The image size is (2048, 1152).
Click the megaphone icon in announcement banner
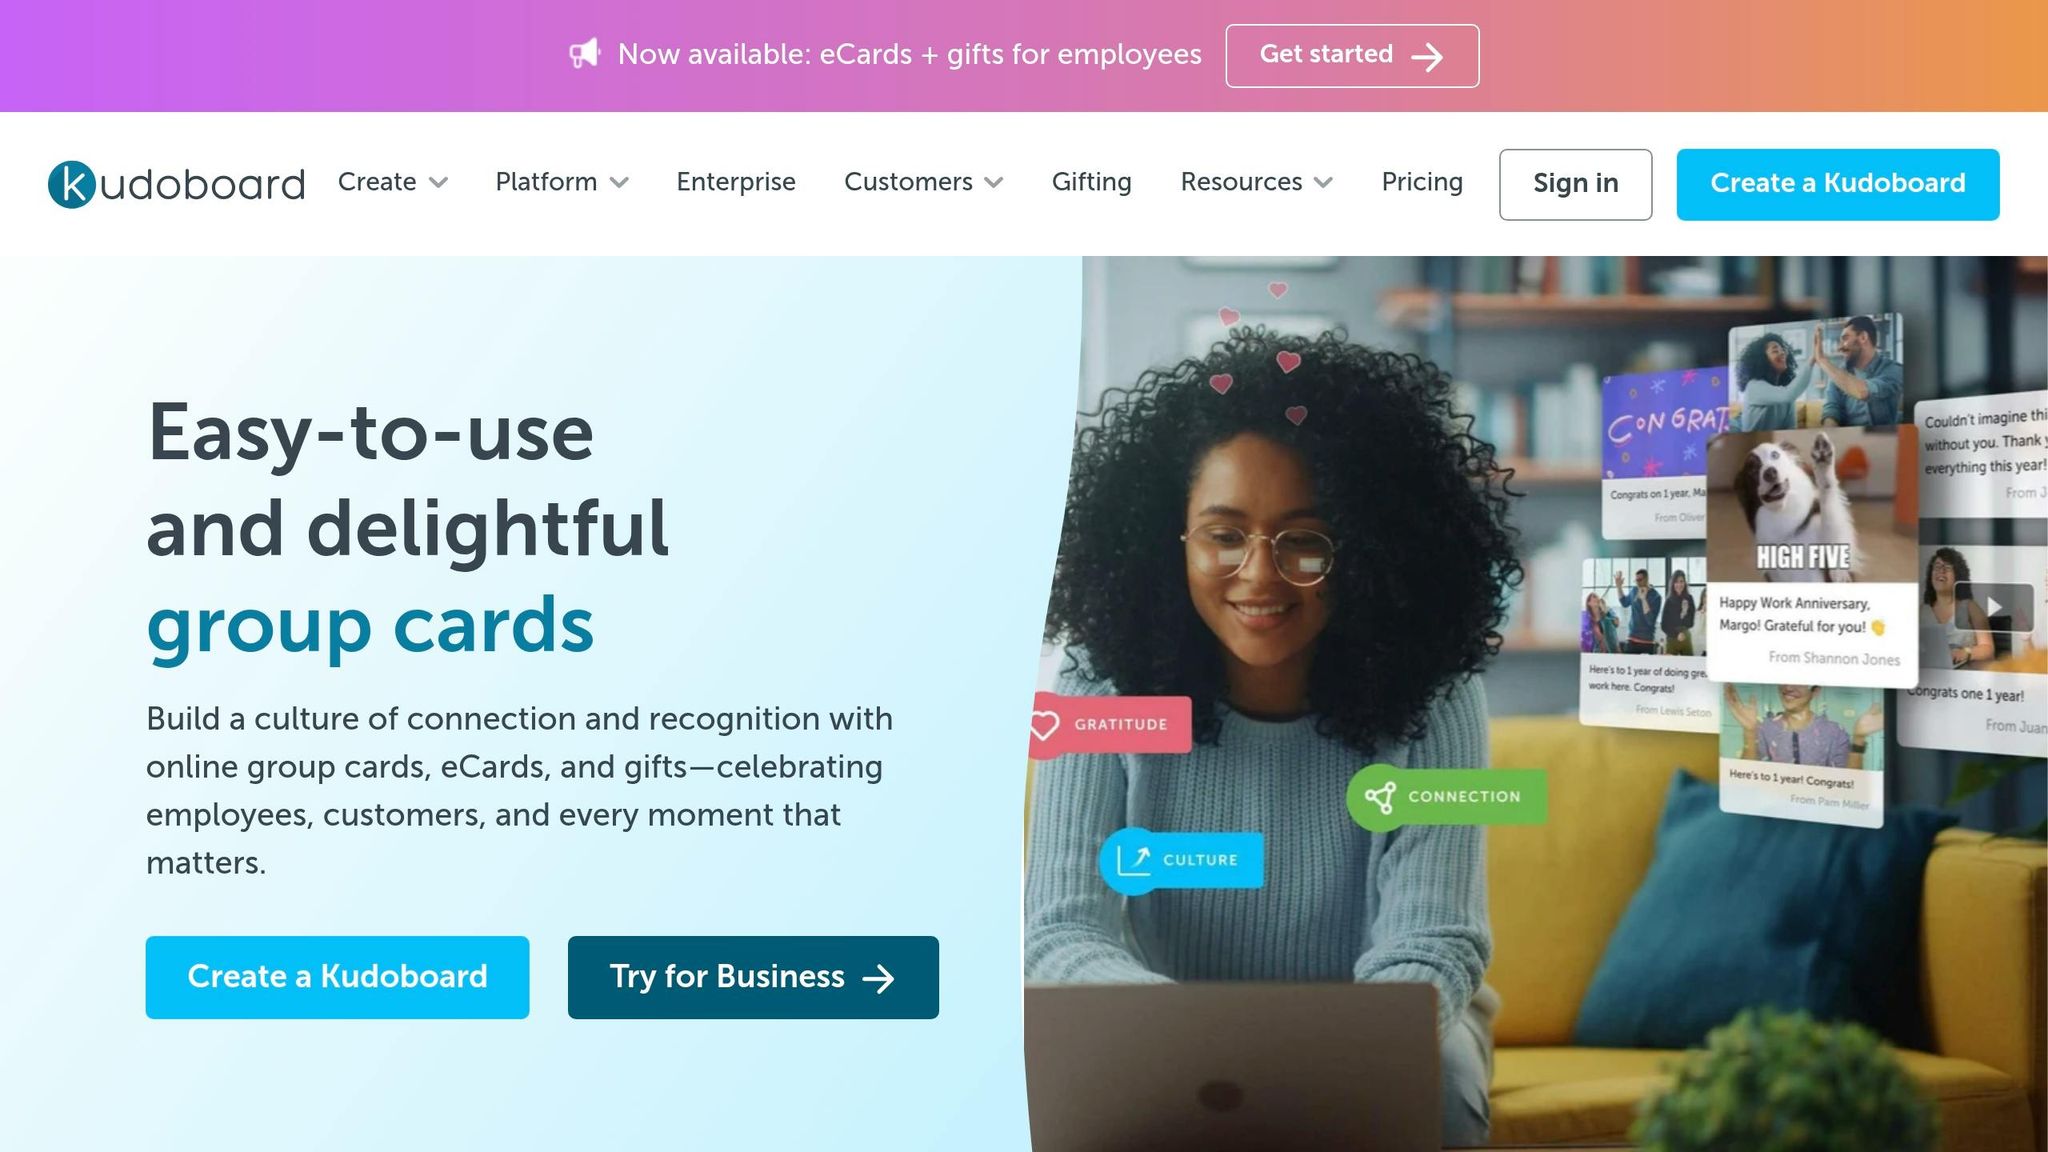[x=585, y=53]
